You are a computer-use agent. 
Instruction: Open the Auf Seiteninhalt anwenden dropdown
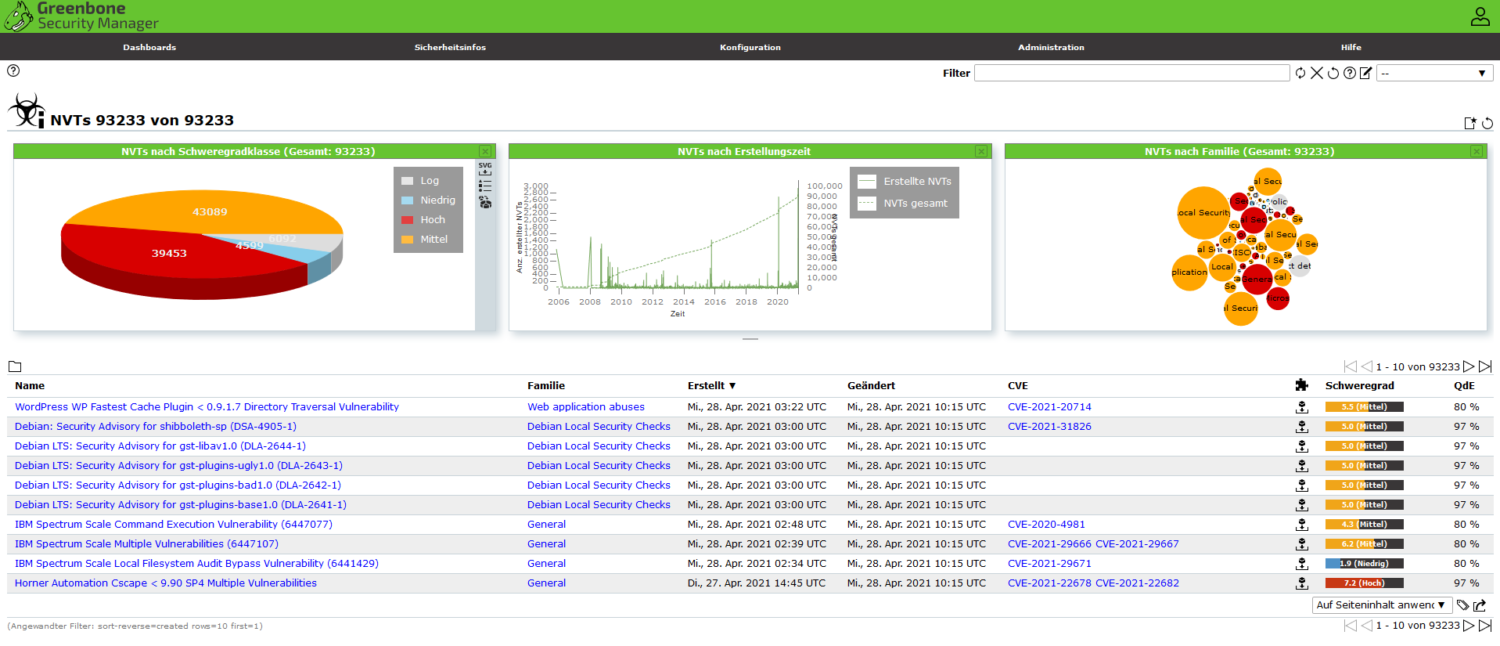tap(1382, 604)
